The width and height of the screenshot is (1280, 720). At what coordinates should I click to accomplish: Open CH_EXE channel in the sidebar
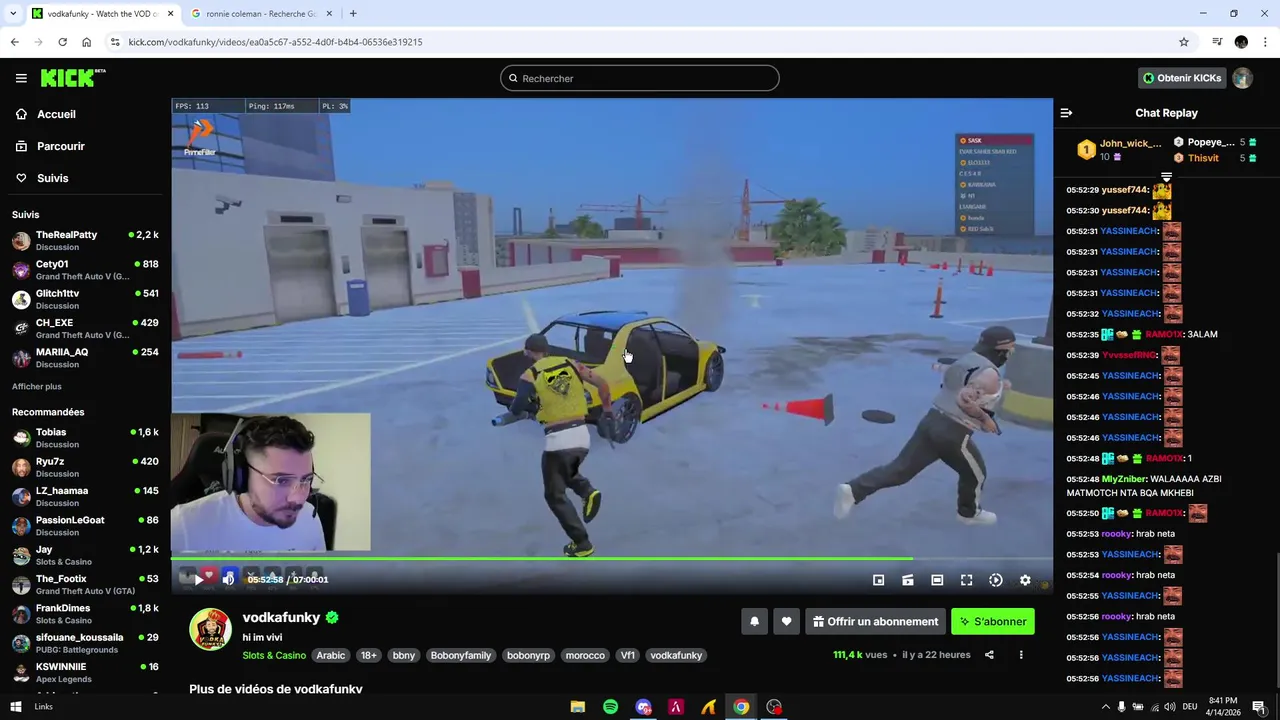[85, 328]
